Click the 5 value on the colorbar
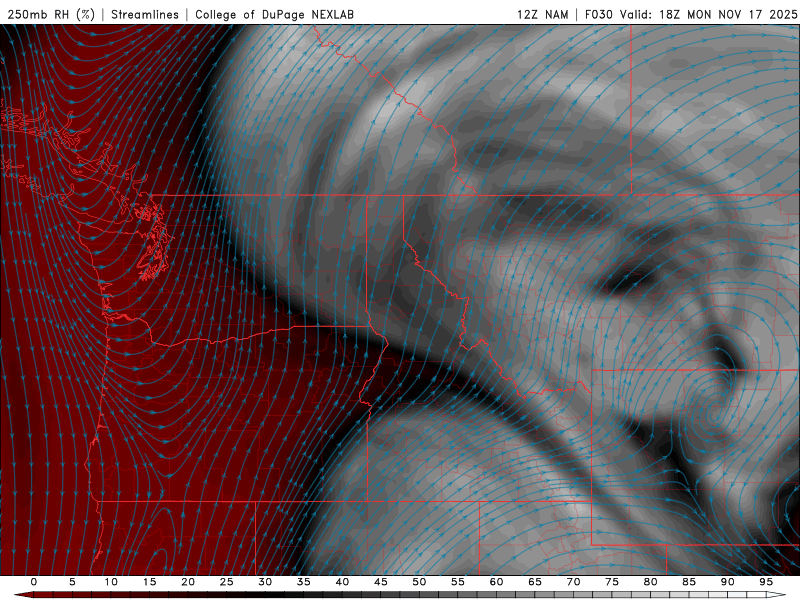Image resolution: width=800 pixels, height=600 pixels. click(72, 582)
